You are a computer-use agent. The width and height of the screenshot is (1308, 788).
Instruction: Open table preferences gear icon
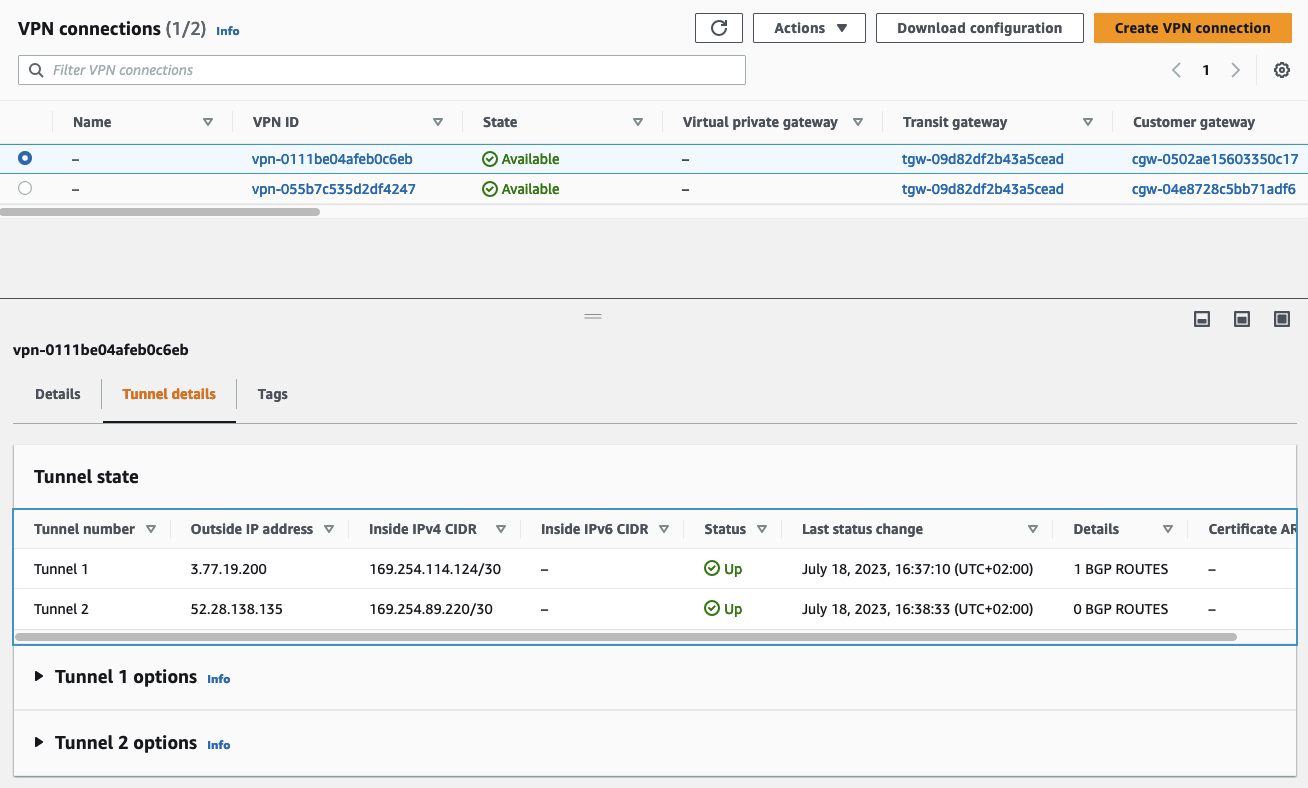pos(1281,70)
